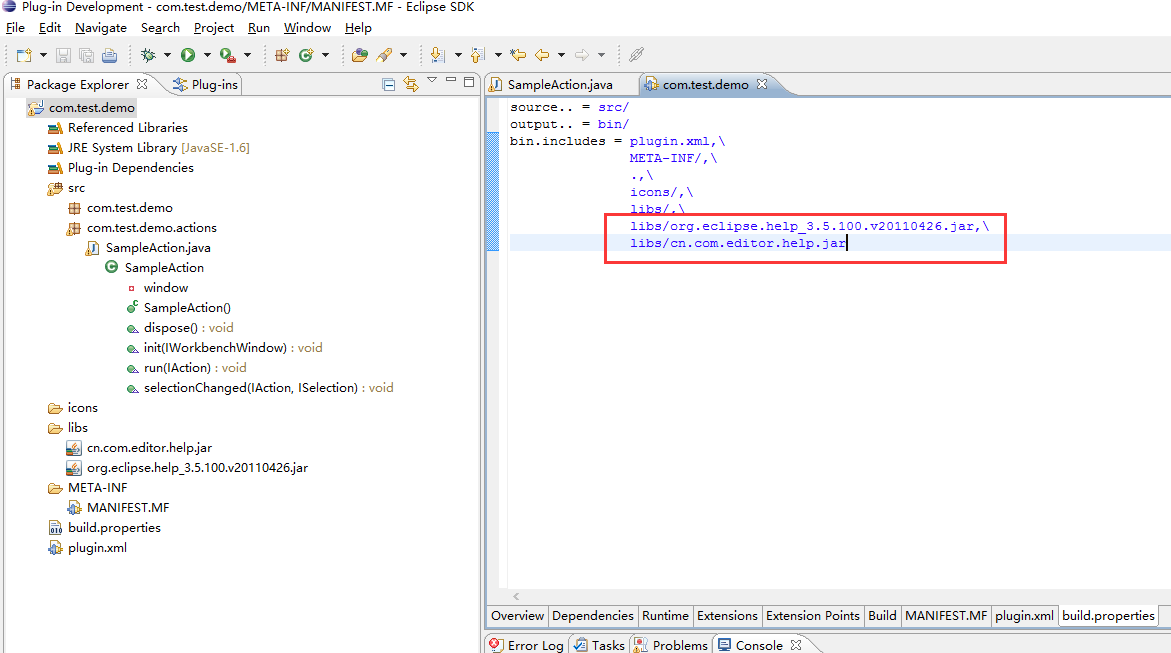Close the com.test.demo editor tab
1171x653 pixels.
click(x=762, y=84)
